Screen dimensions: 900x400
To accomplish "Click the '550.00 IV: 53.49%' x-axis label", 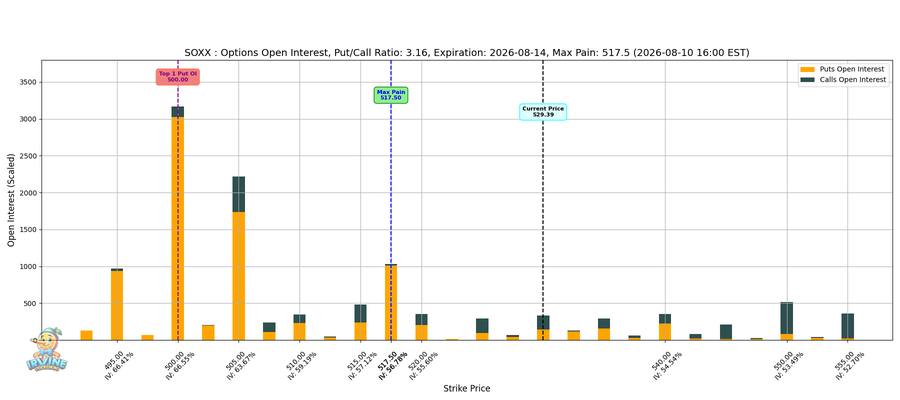I will (x=786, y=366).
